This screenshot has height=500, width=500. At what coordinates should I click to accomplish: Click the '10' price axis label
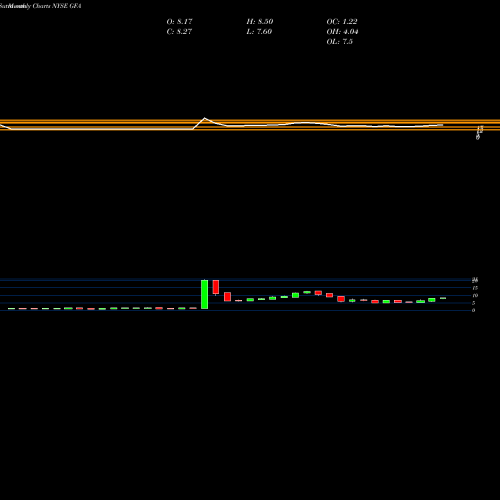(475, 295)
